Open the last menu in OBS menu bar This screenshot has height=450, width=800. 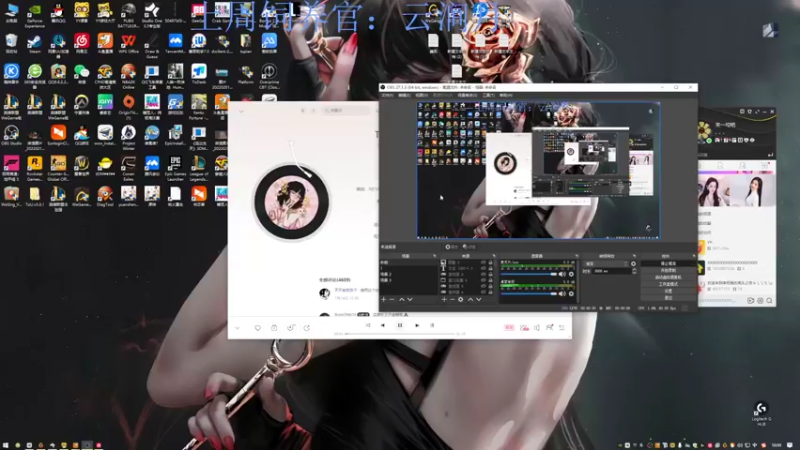[x=506, y=95]
